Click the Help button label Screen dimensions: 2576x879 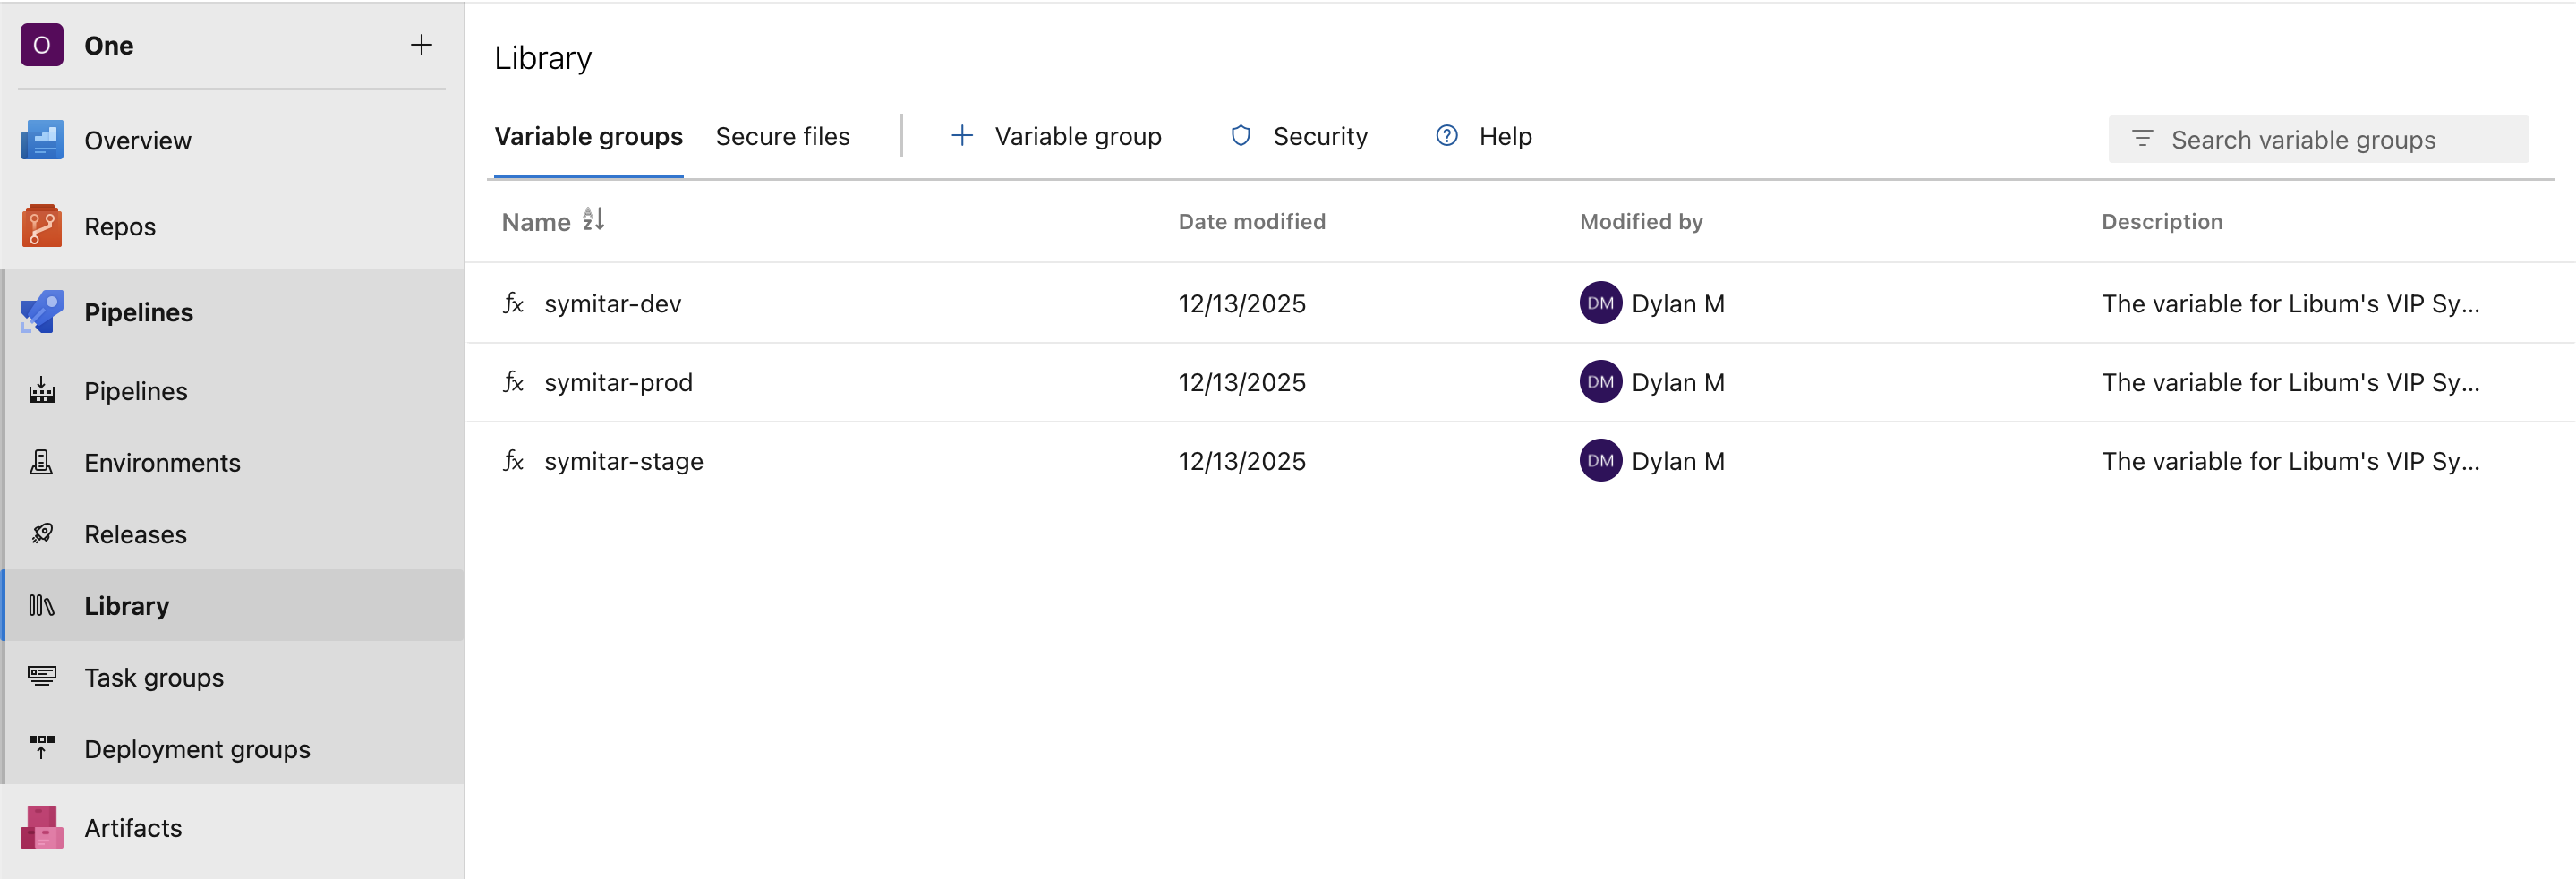click(1505, 136)
